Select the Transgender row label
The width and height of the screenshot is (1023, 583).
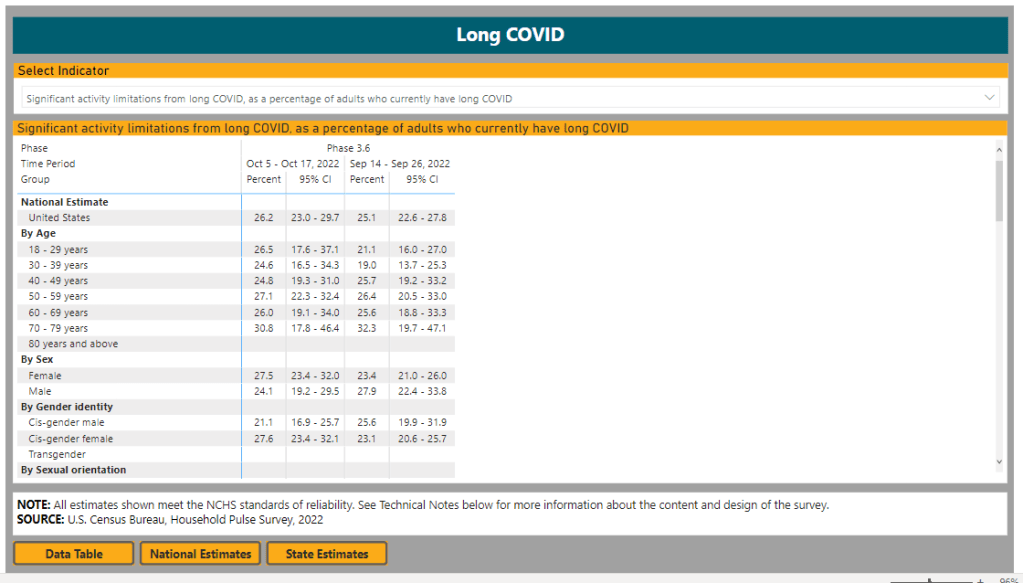click(x=57, y=455)
